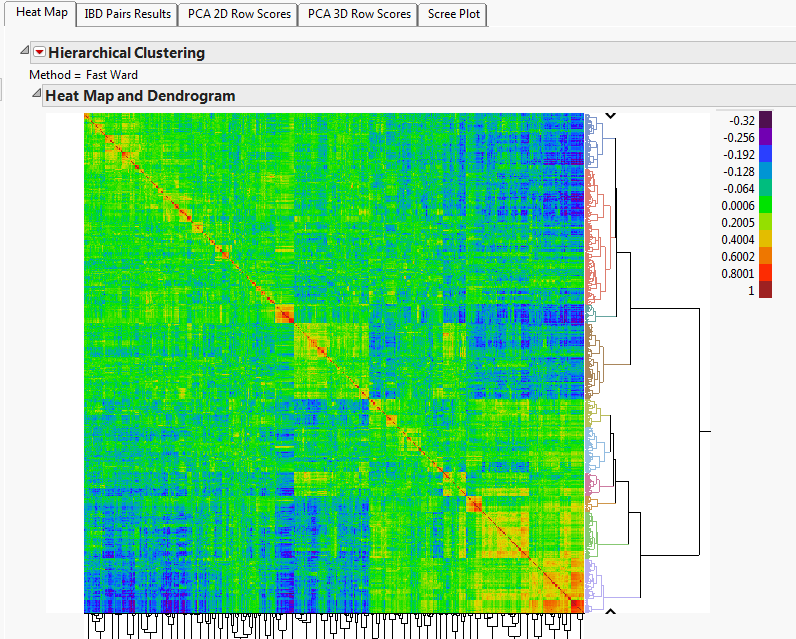
Task: Select the 0.8001 red legend swatch
Action: click(x=765, y=273)
